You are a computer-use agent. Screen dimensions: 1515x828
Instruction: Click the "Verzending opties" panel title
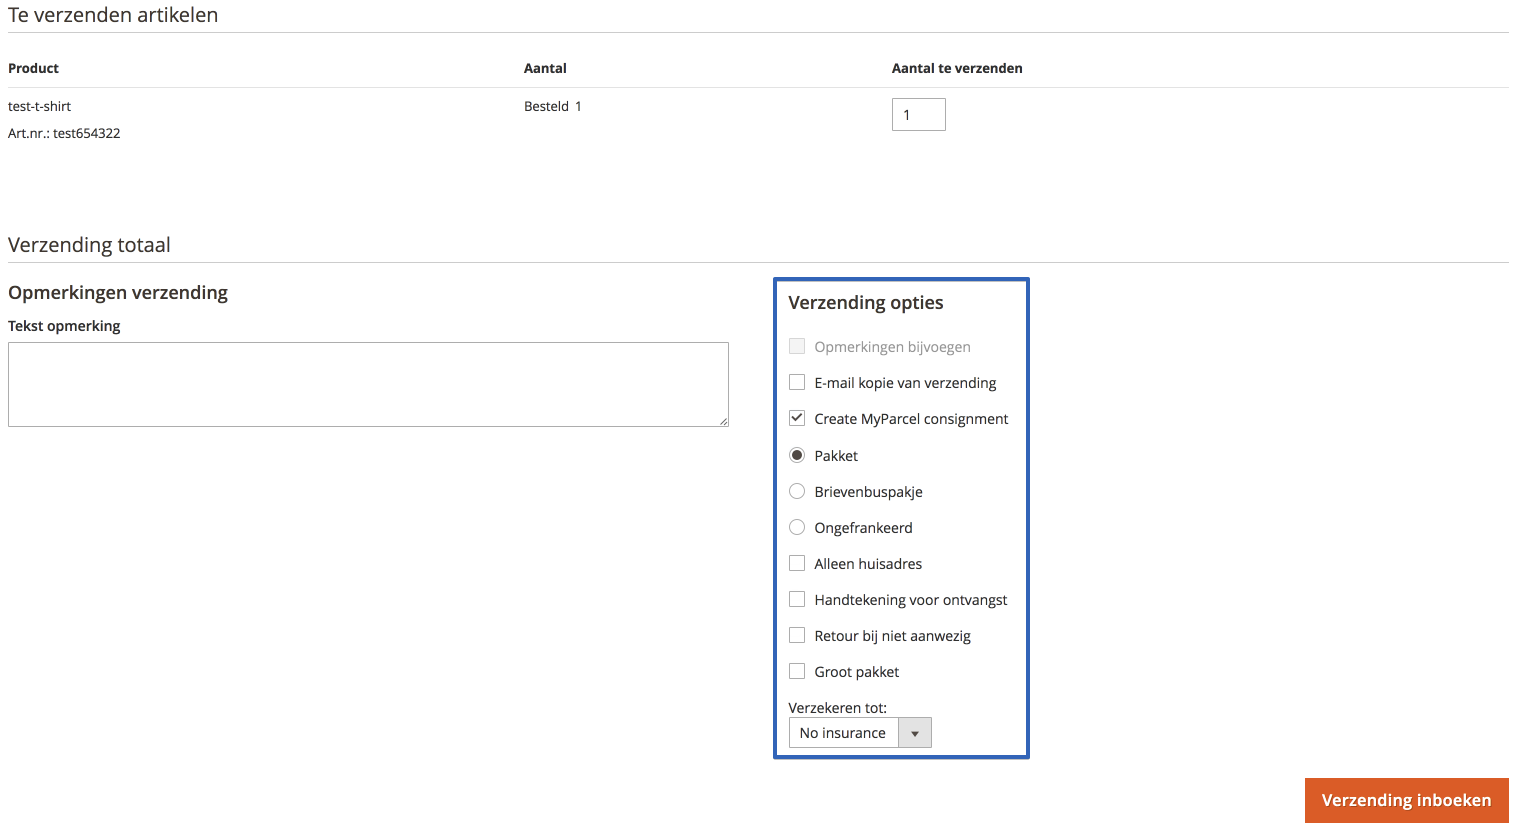(x=864, y=302)
